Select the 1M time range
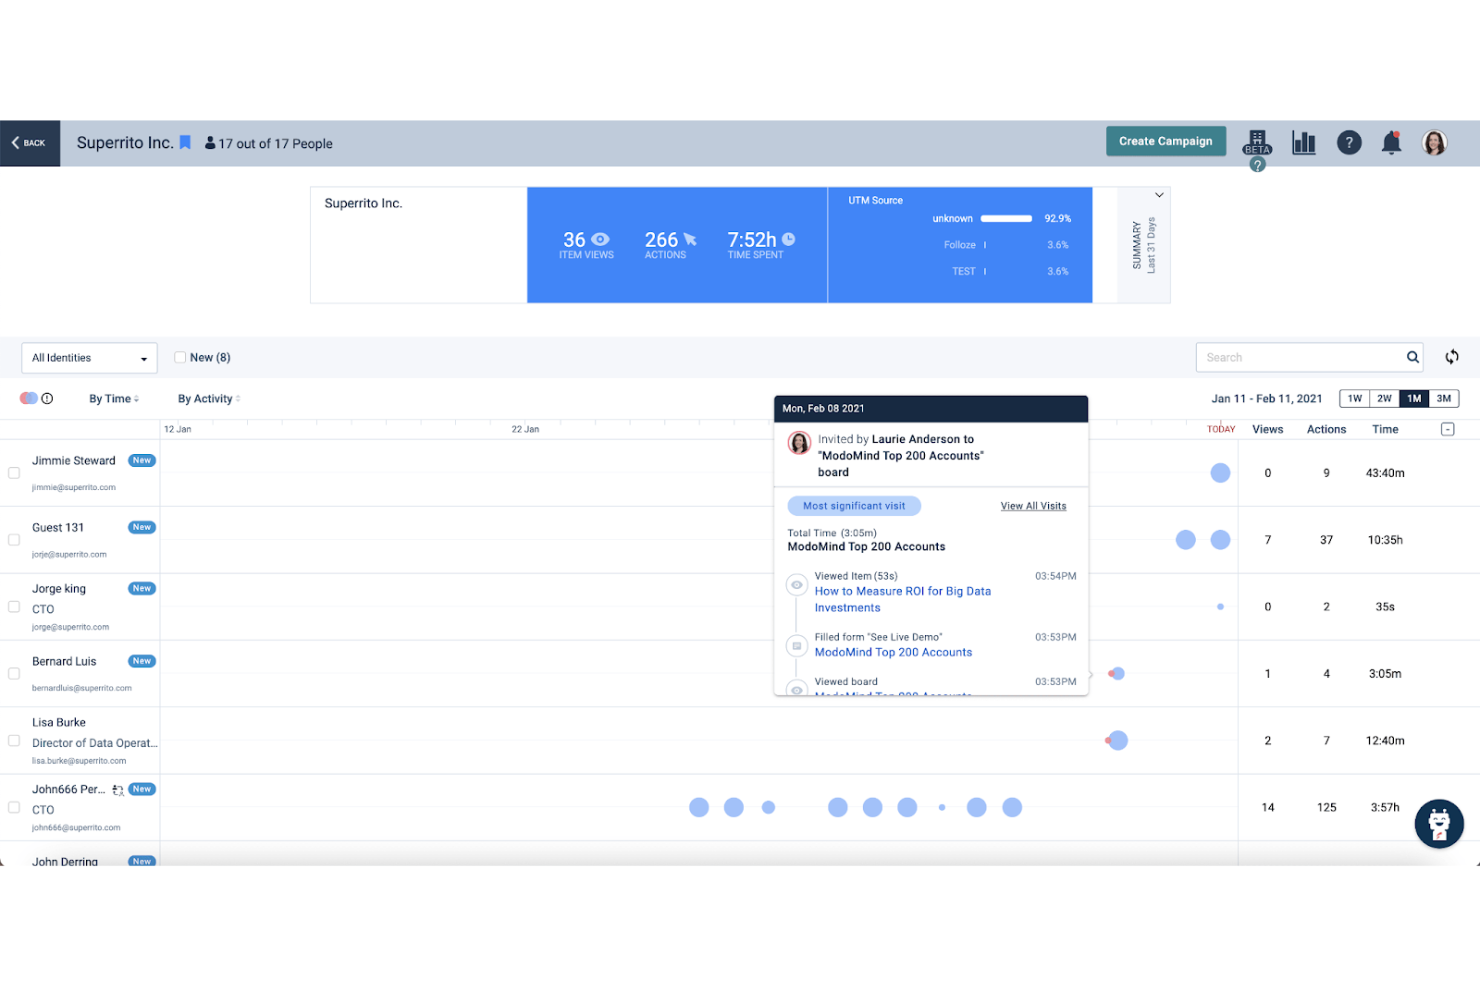 click(x=1414, y=398)
